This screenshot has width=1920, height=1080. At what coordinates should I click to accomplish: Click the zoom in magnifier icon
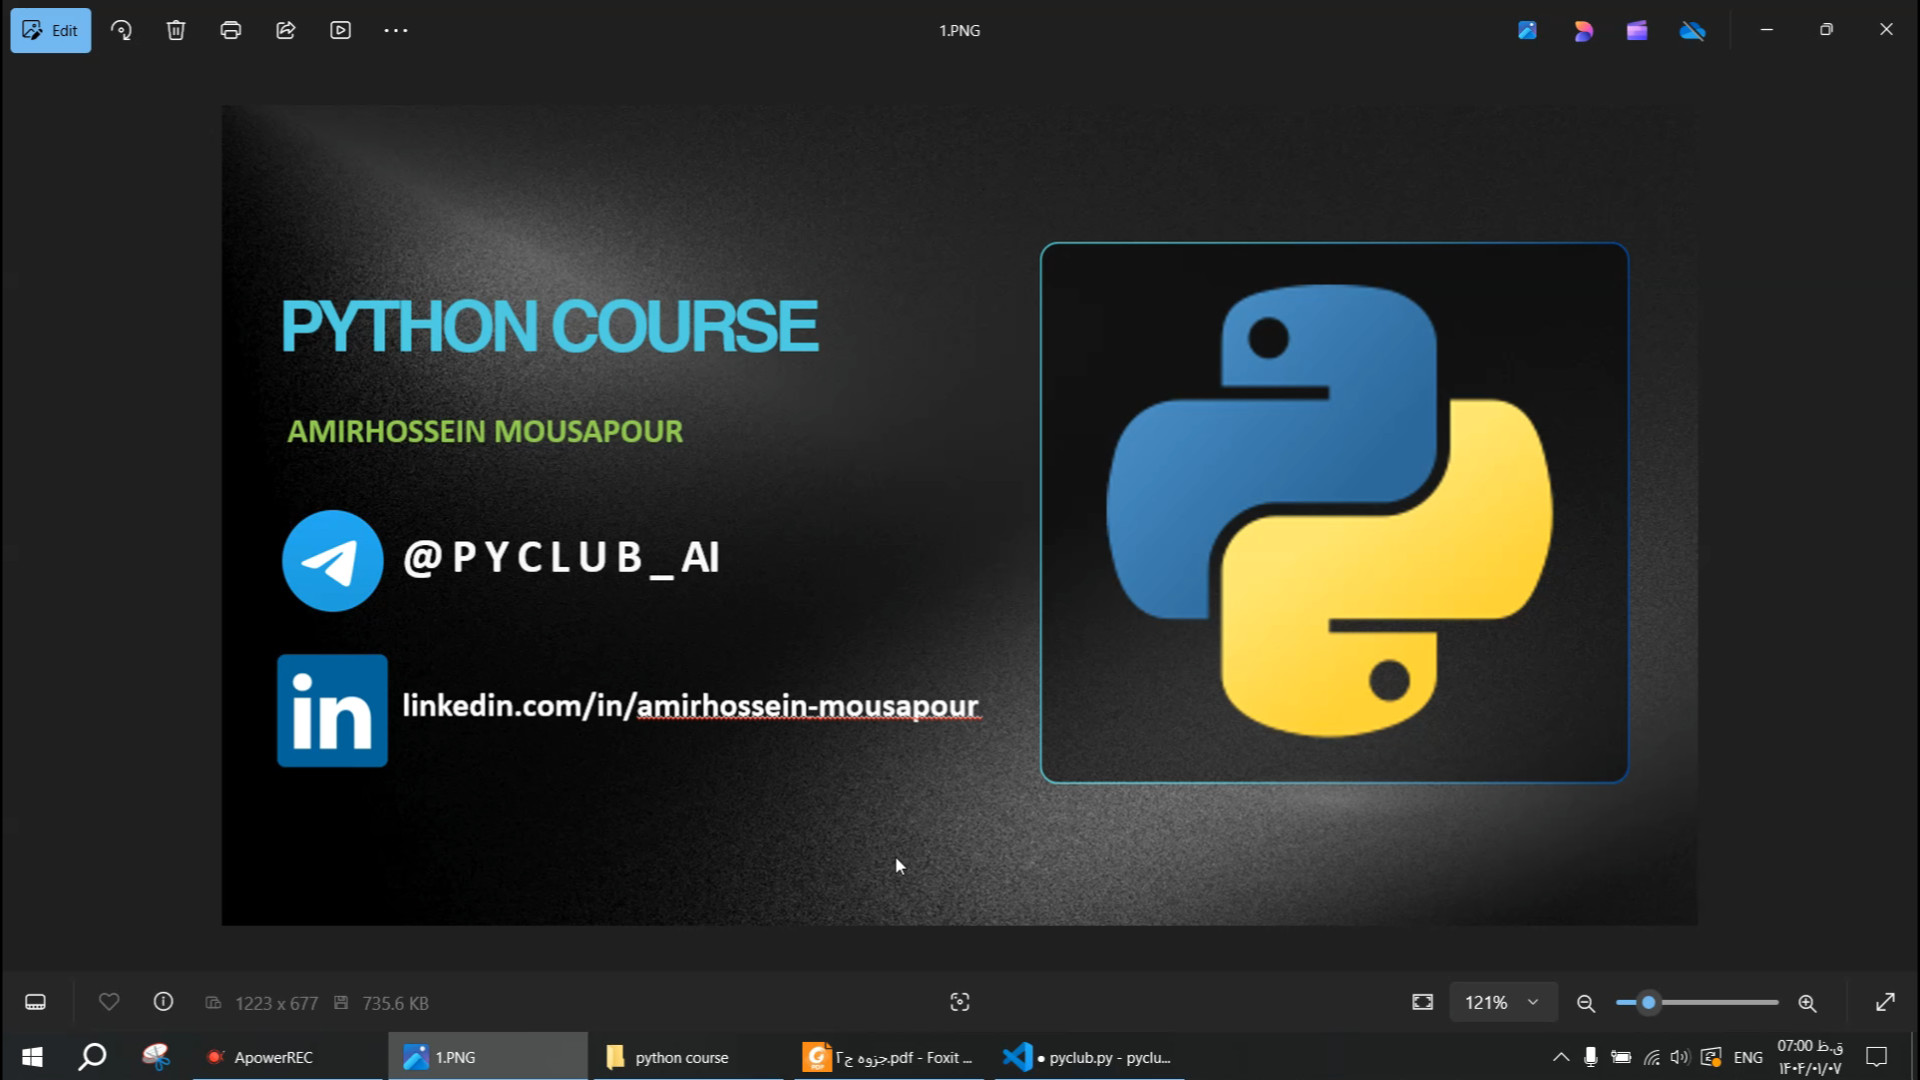[1807, 1003]
